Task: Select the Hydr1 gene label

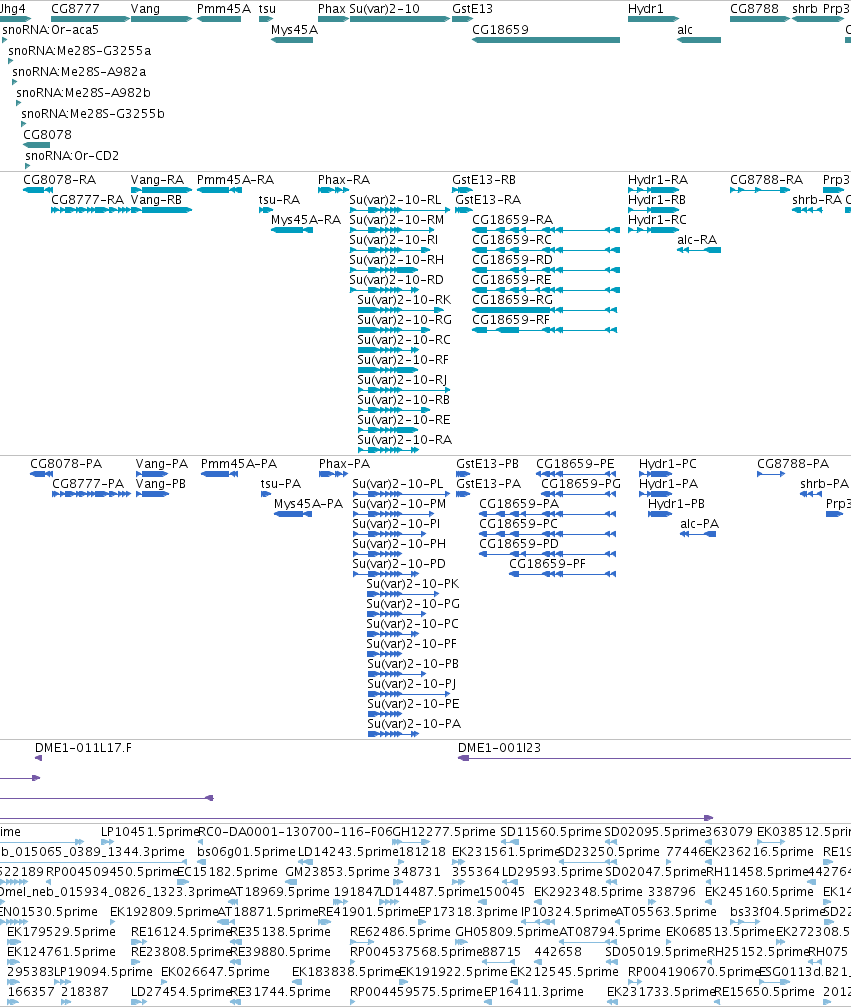Action: point(645,9)
